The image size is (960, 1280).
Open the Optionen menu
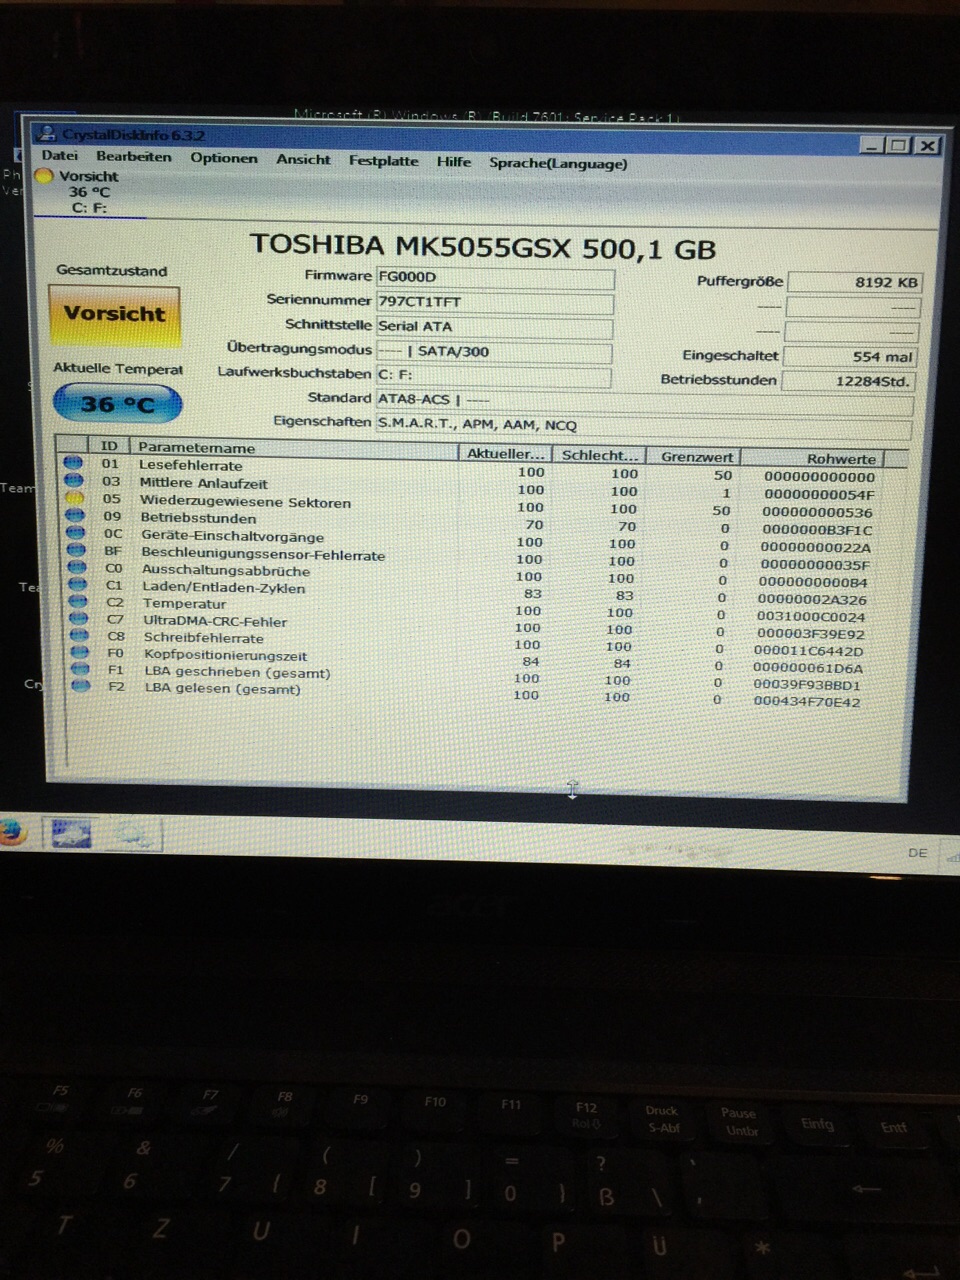coord(224,158)
